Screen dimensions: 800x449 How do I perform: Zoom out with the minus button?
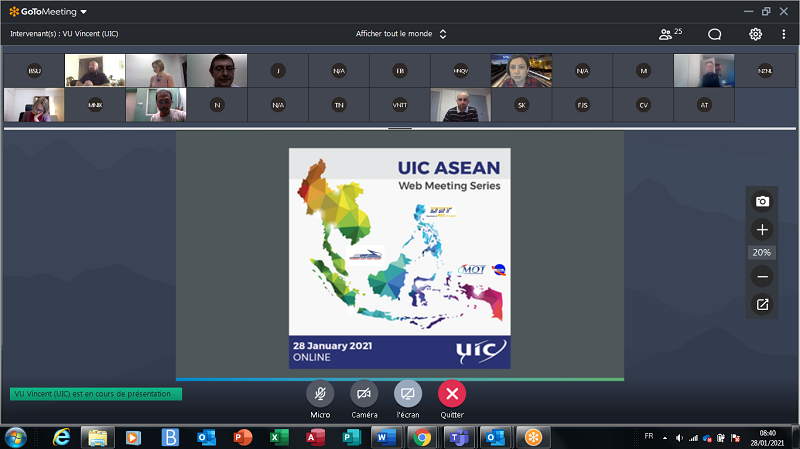point(762,277)
